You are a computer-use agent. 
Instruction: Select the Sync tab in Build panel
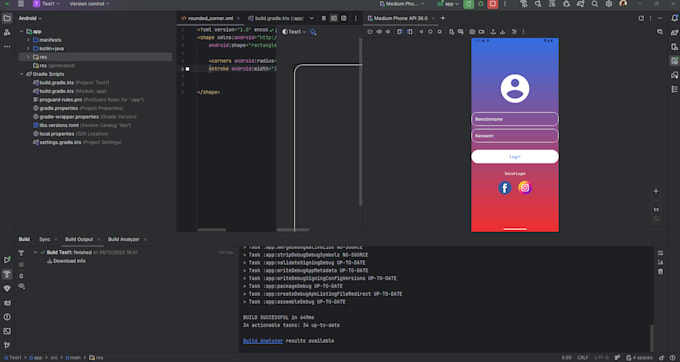[45, 239]
